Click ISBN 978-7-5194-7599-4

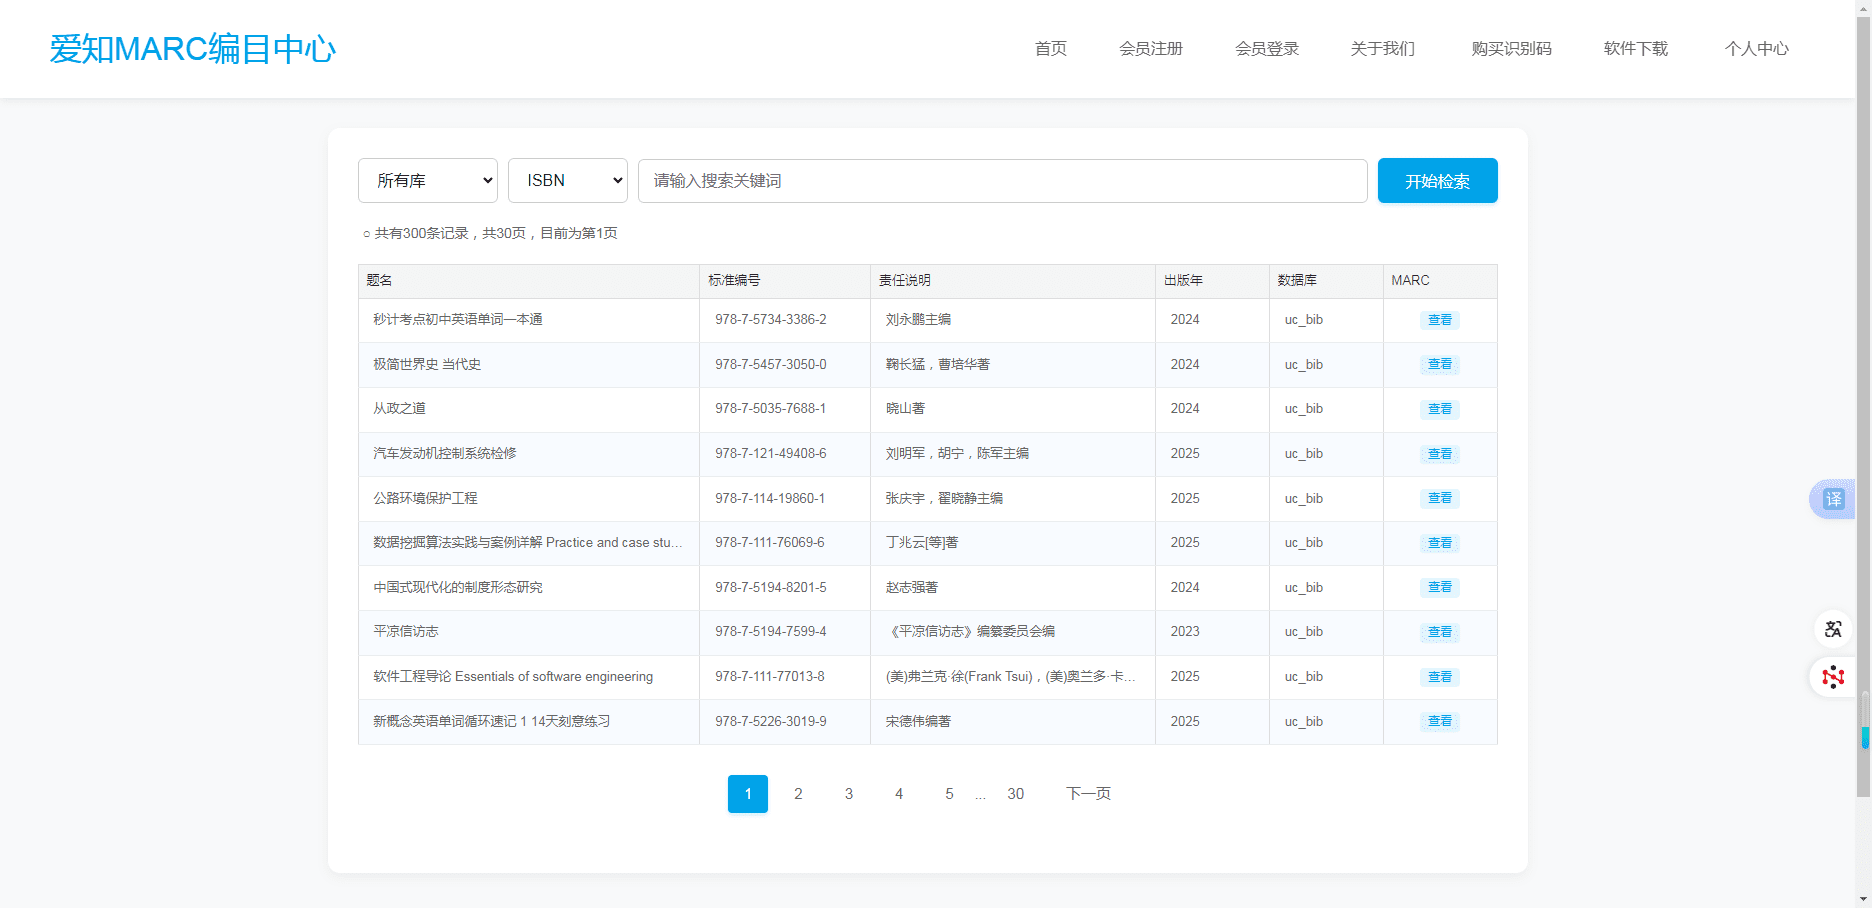[771, 632]
